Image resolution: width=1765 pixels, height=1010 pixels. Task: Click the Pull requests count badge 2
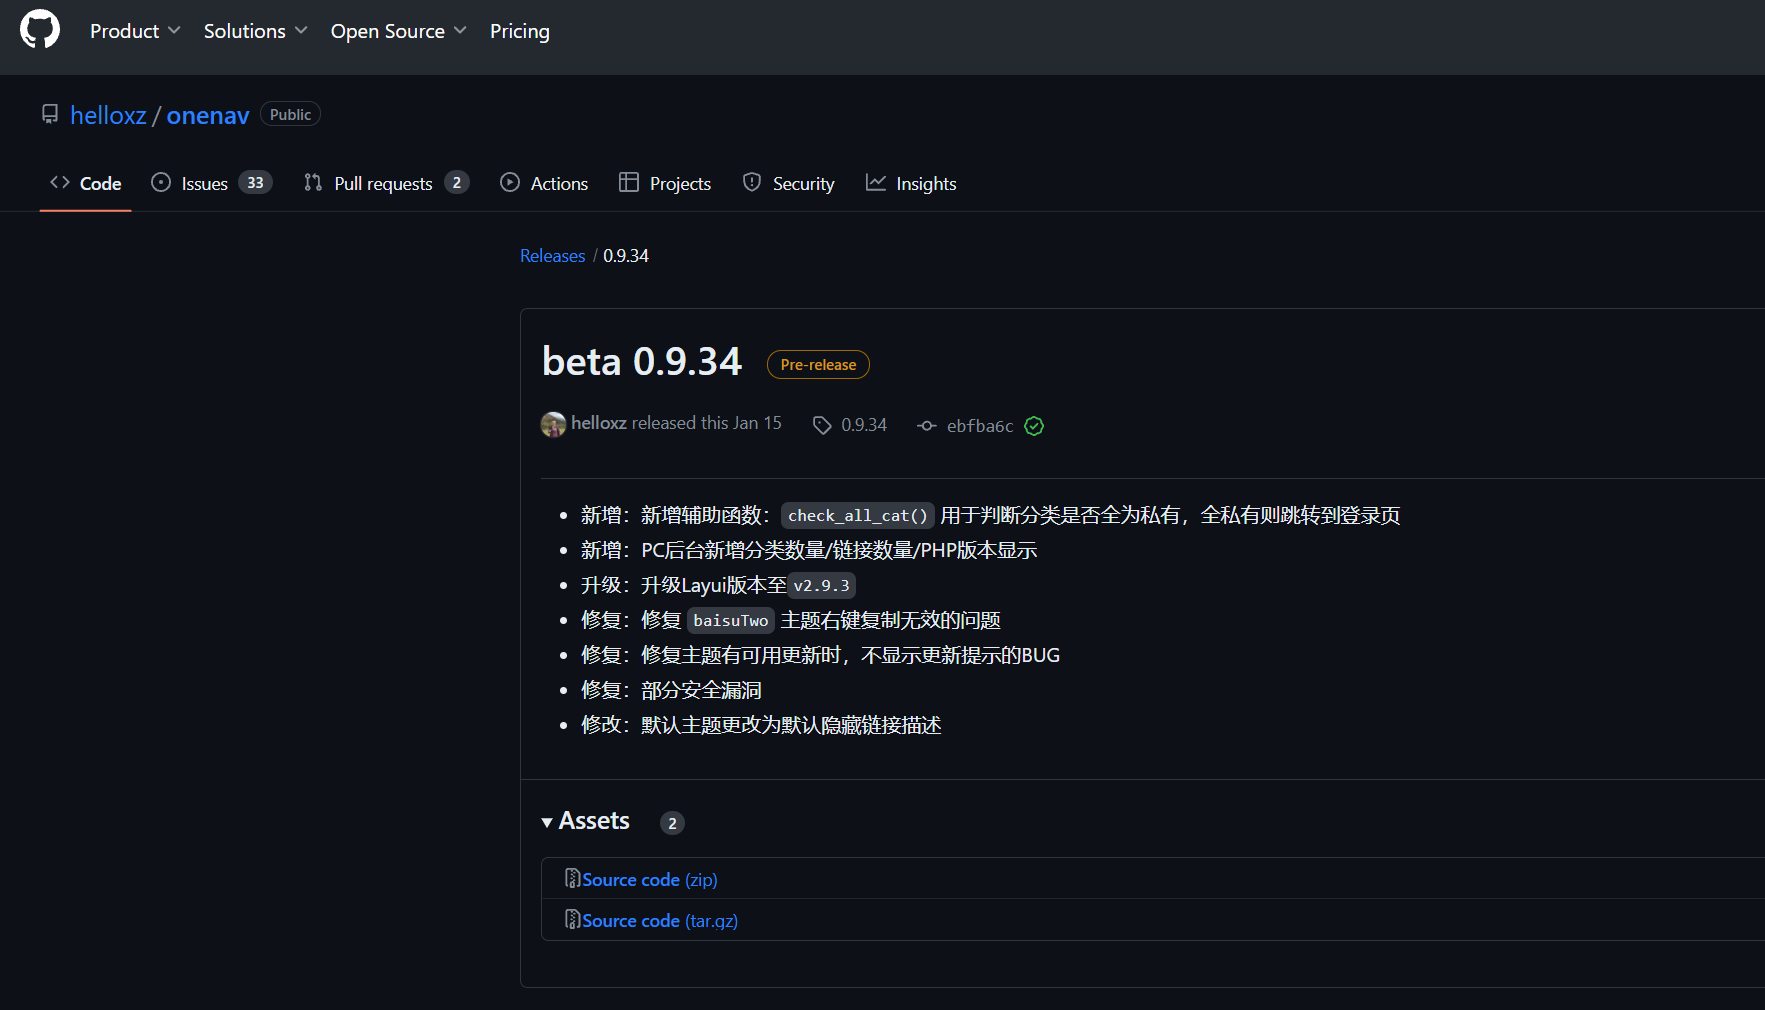pyautogui.click(x=457, y=183)
